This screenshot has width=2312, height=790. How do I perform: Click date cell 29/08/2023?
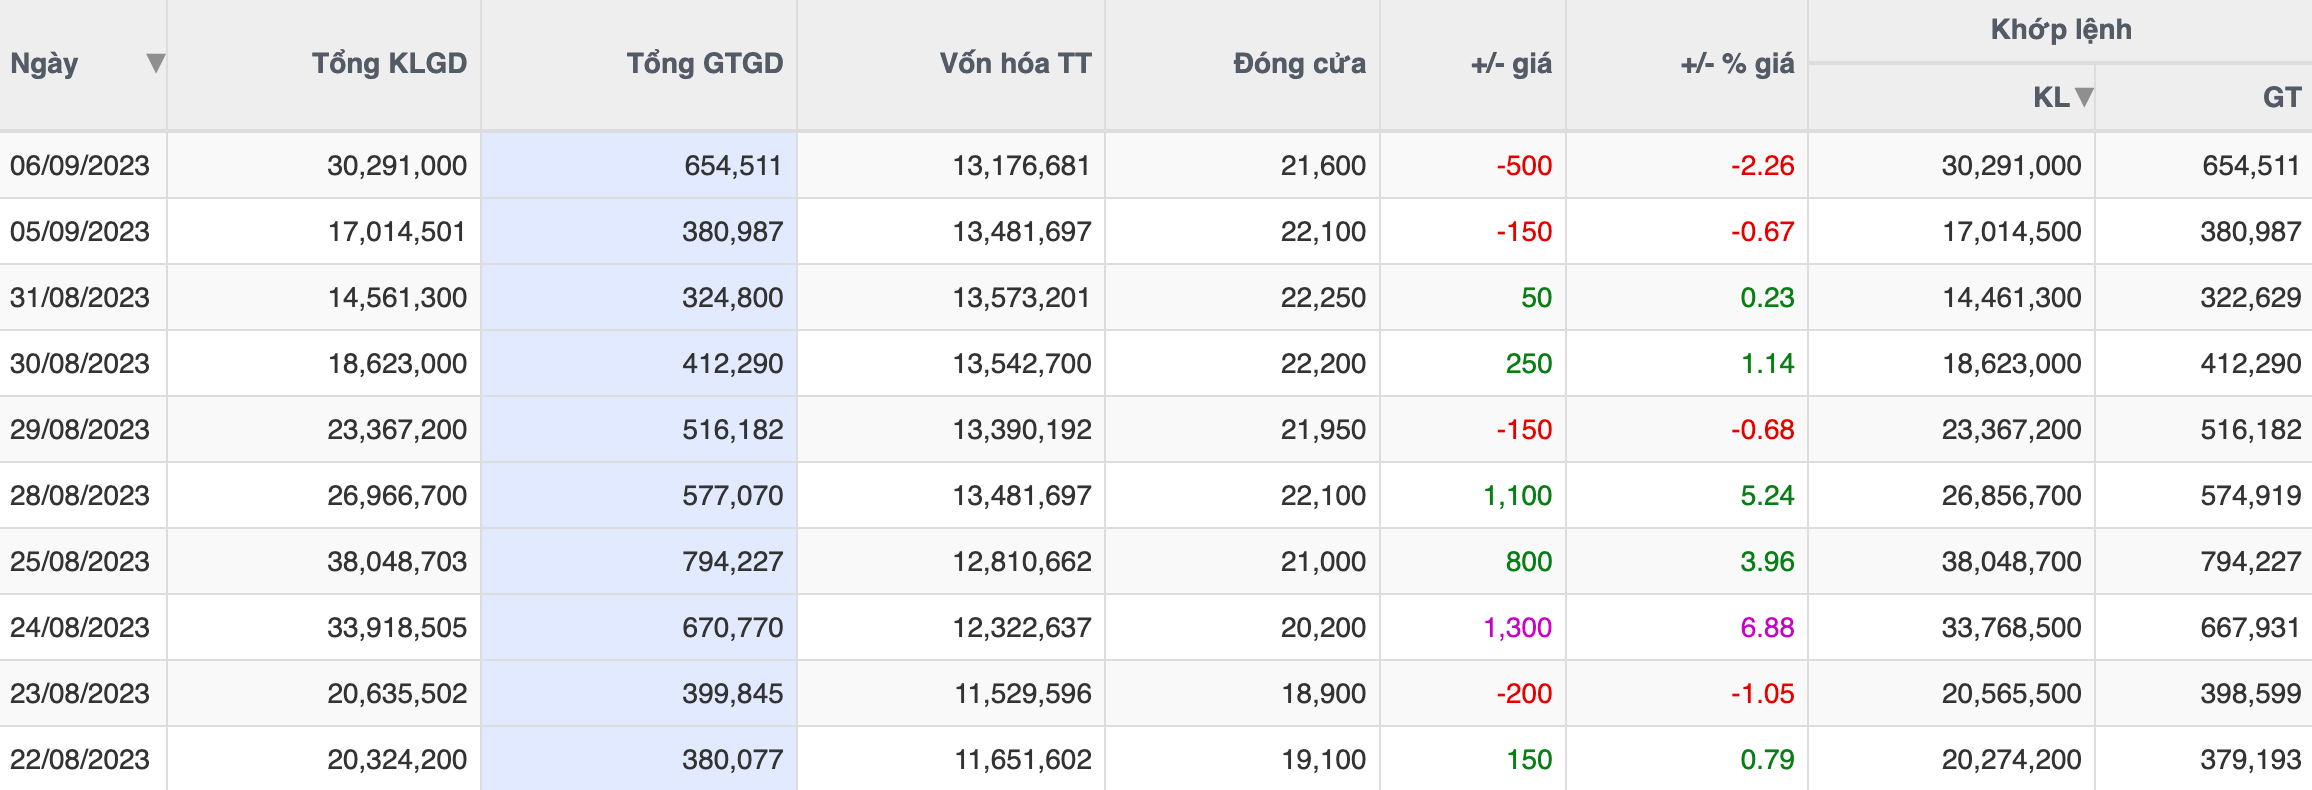click(80, 429)
